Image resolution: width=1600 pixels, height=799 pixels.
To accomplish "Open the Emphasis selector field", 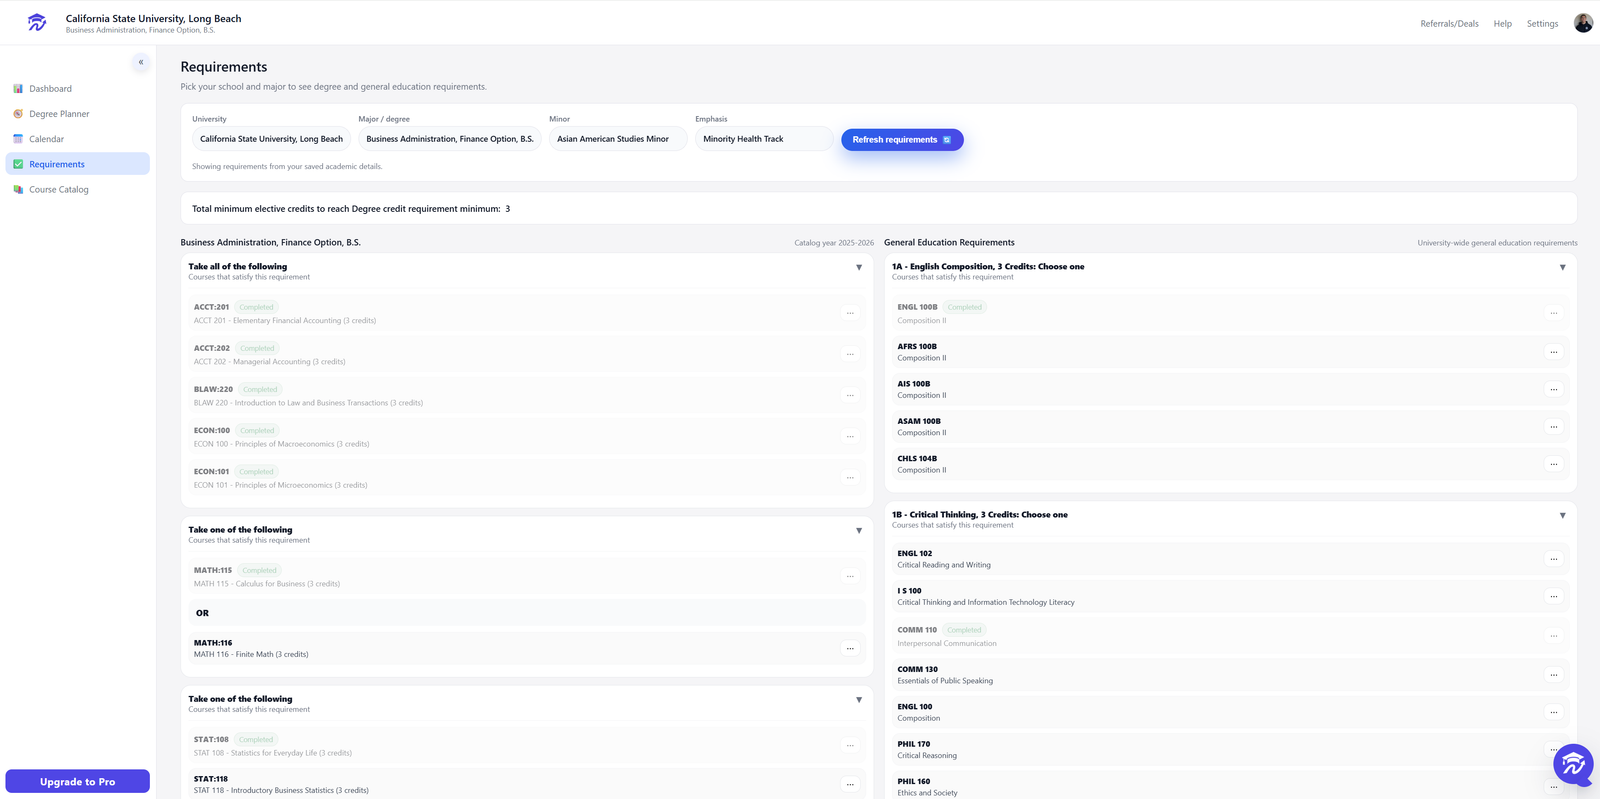I will tap(764, 139).
